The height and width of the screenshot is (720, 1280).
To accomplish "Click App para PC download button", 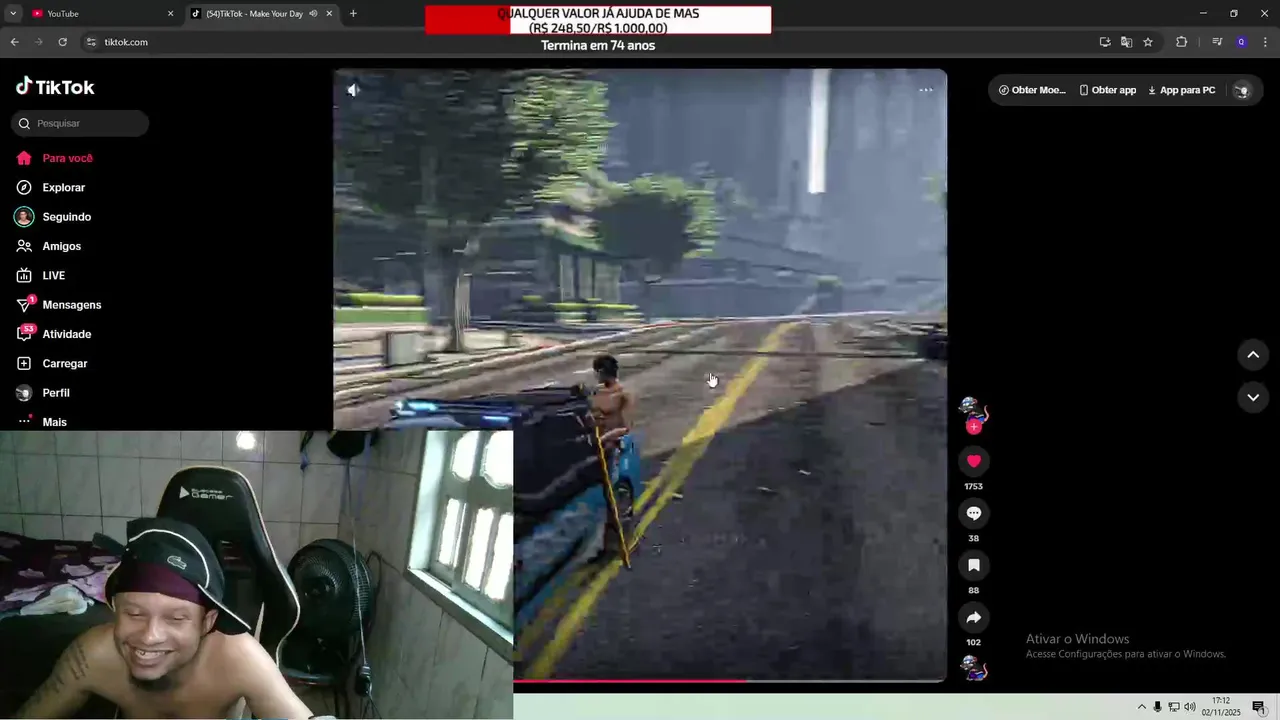I will tap(1181, 90).
